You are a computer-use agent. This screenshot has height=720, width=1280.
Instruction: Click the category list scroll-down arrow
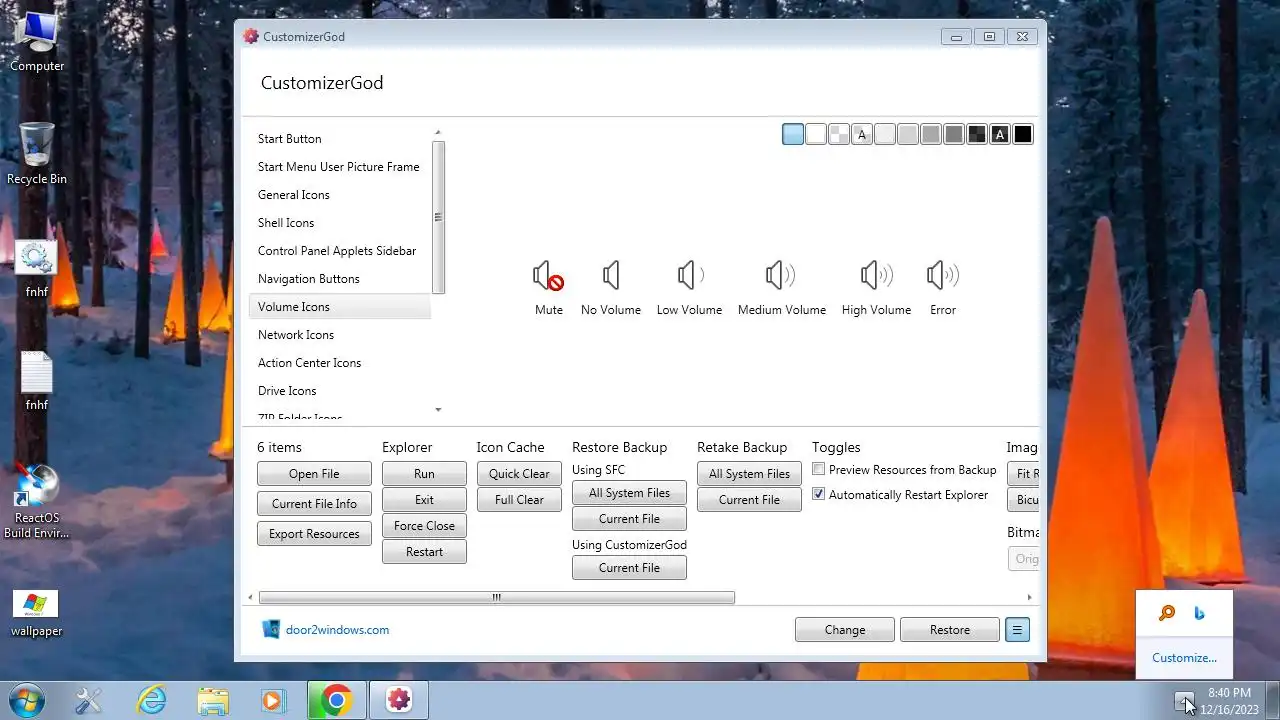tap(438, 410)
